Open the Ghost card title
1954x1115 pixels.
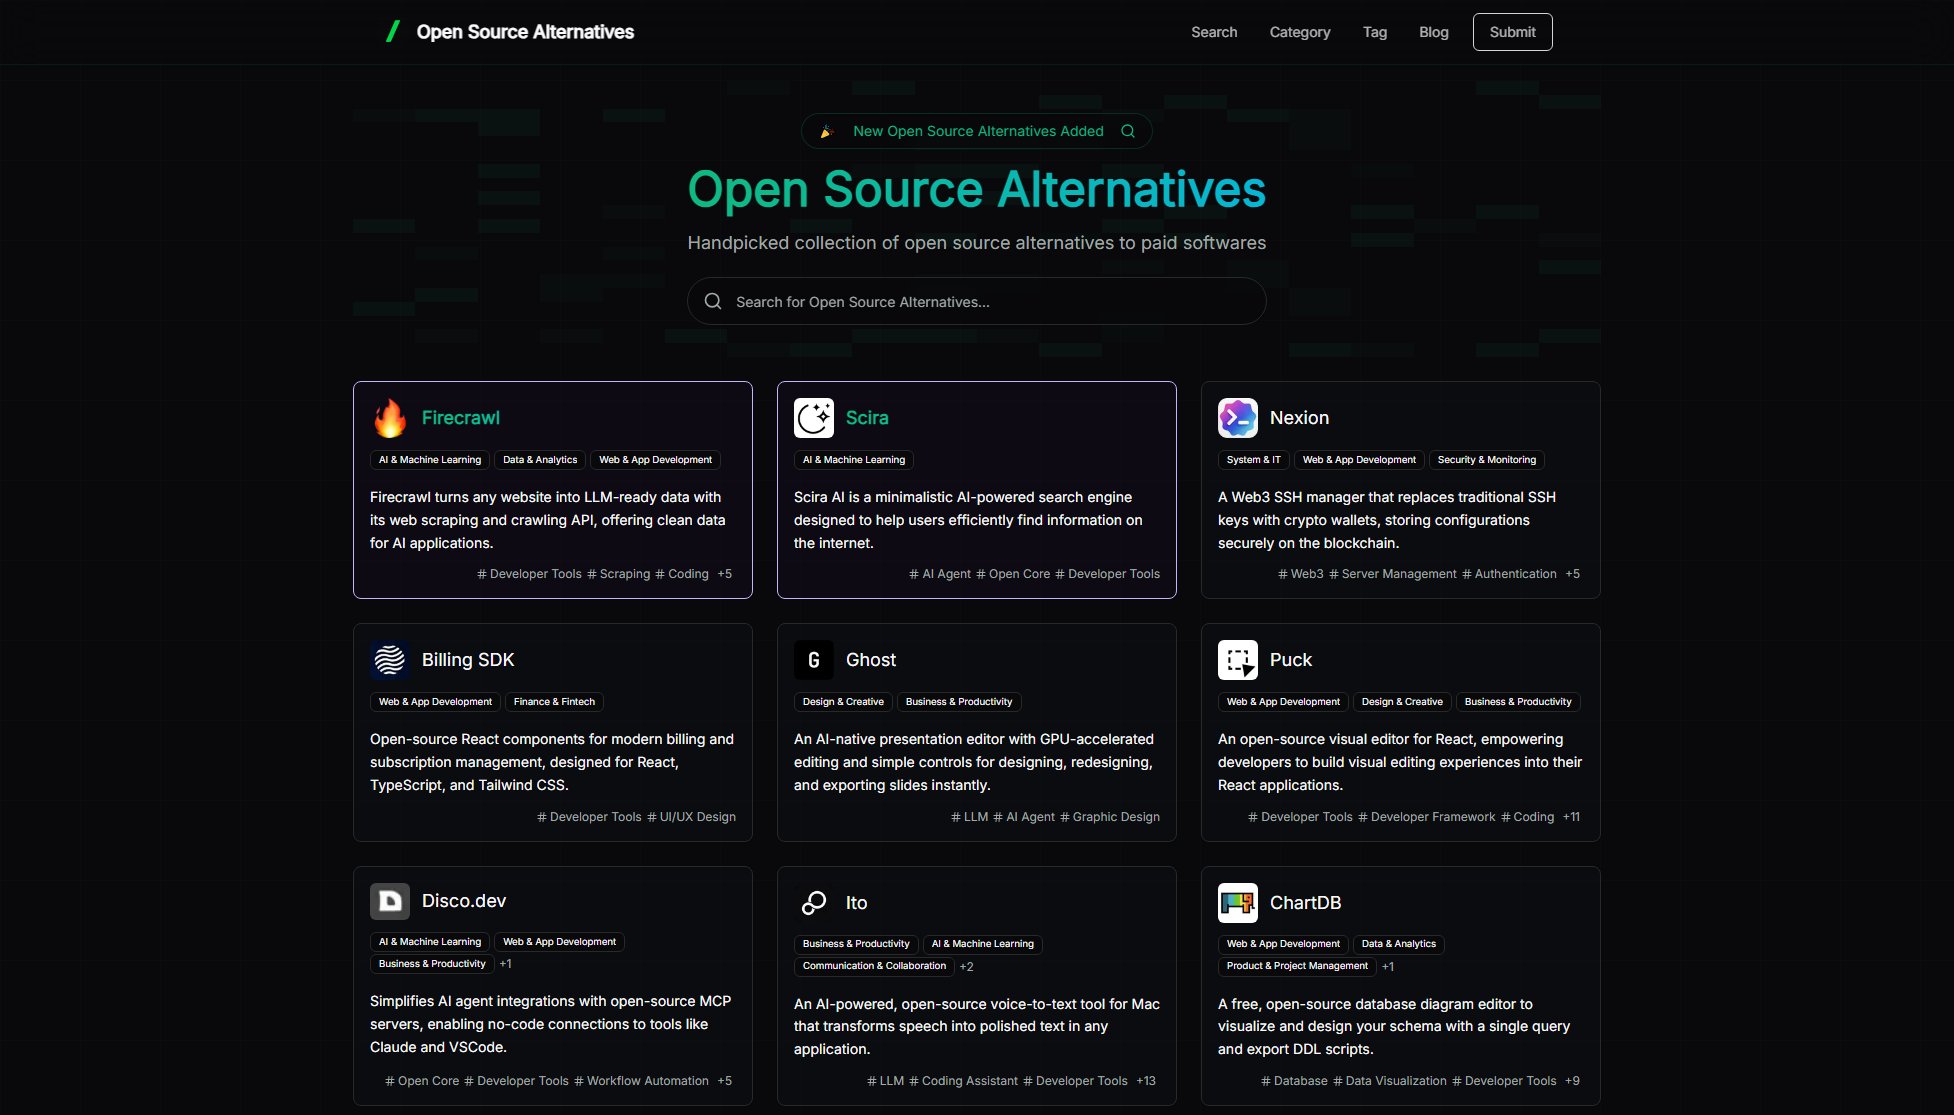click(x=871, y=660)
